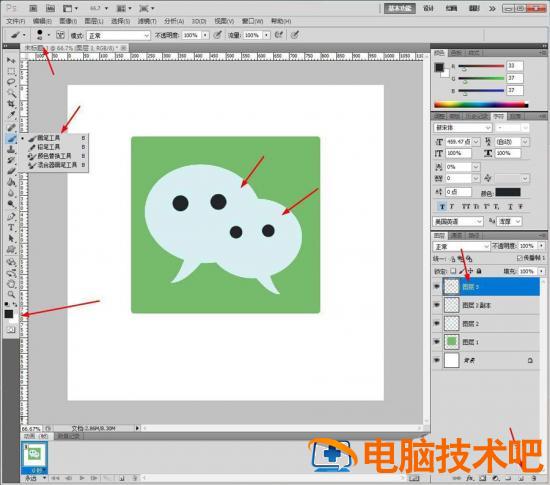The width and height of the screenshot is (550, 485).
Task: Open flow 100% arrow in options bar
Action: [x=267, y=35]
